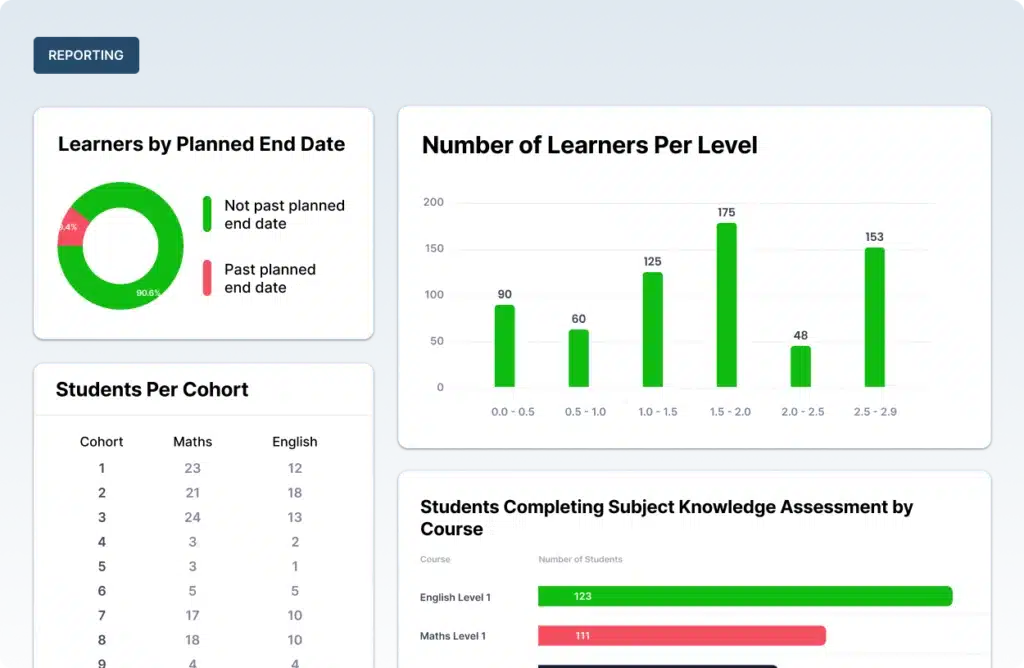The width and height of the screenshot is (1024, 668).
Task: Select the 0.0 - 0.5 bar showing 90
Action: tap(504, 346)
